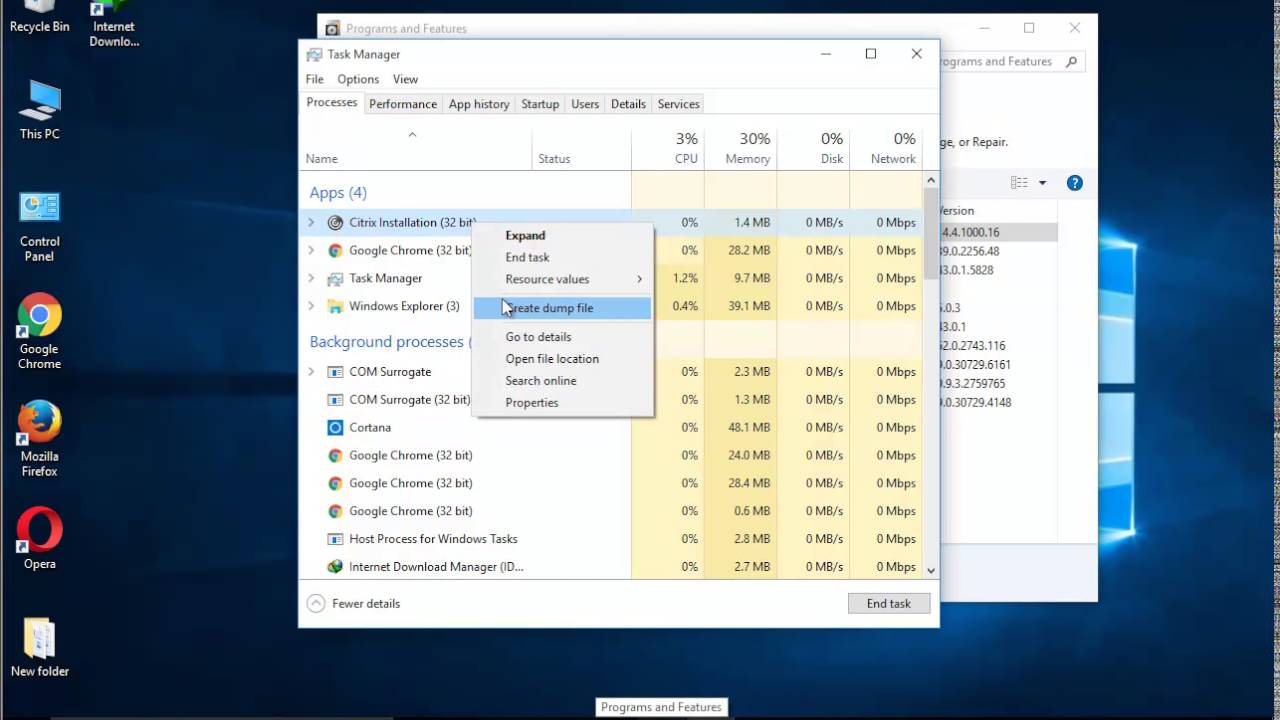1280x720 pixels.
Task: Open the File menu in Task Manager
Action: click(x=314, y=79)
